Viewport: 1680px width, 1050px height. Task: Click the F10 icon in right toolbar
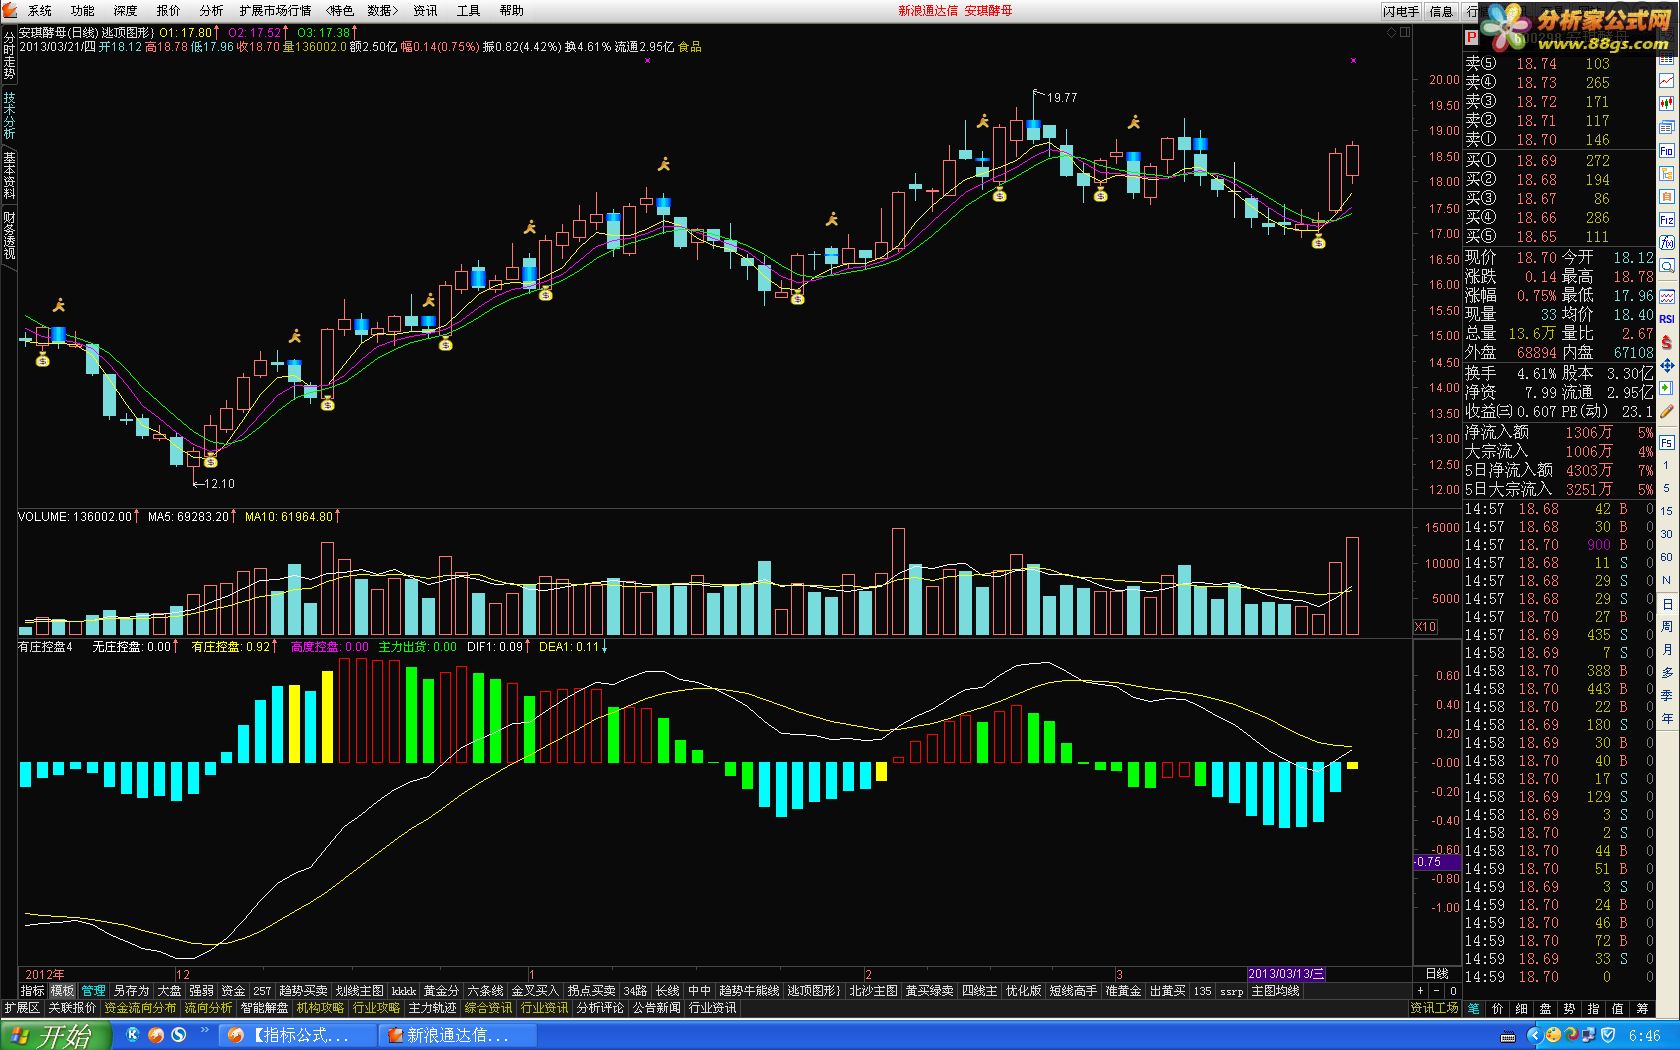(x=1667, y=150)
